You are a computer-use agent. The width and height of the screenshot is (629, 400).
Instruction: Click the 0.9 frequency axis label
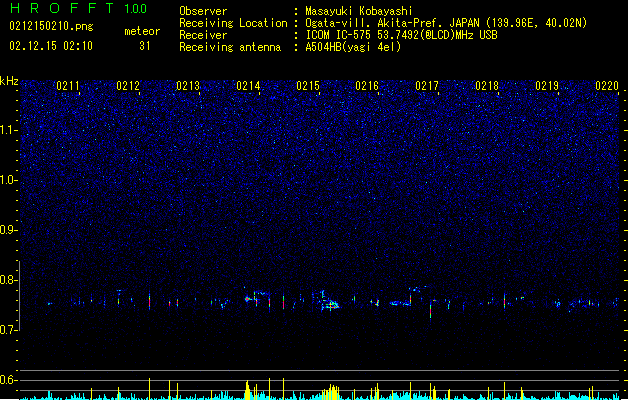click(x=8, y=230)
